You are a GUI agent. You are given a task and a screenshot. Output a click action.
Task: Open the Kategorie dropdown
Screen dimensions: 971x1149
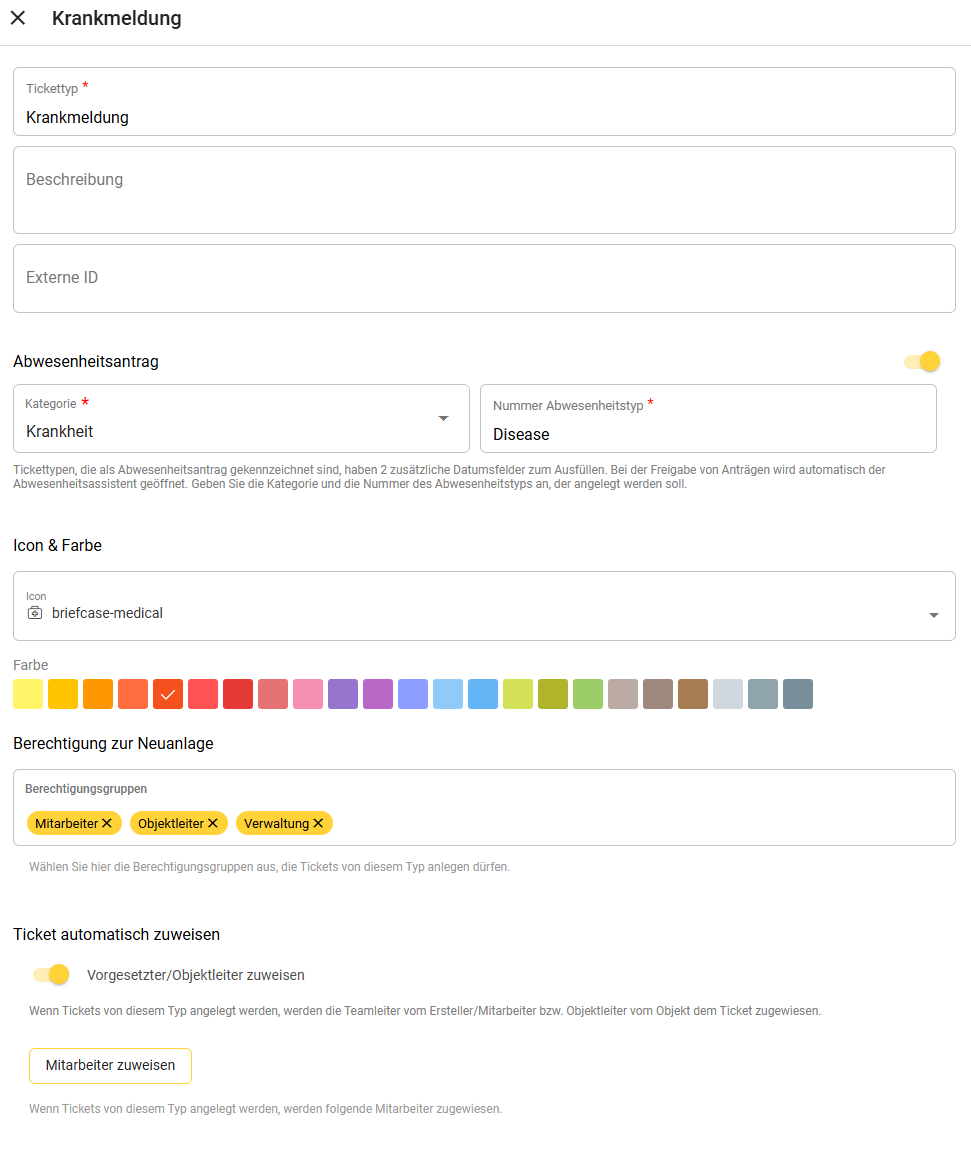point(443,418)
